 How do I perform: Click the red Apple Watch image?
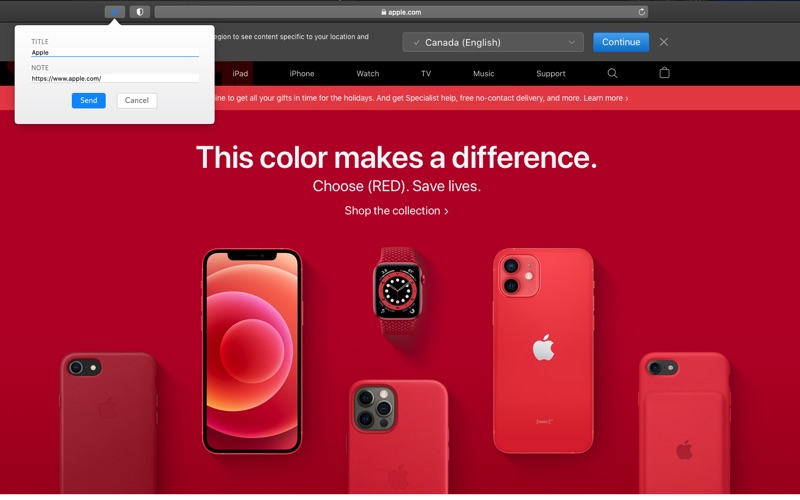(398, 291)
